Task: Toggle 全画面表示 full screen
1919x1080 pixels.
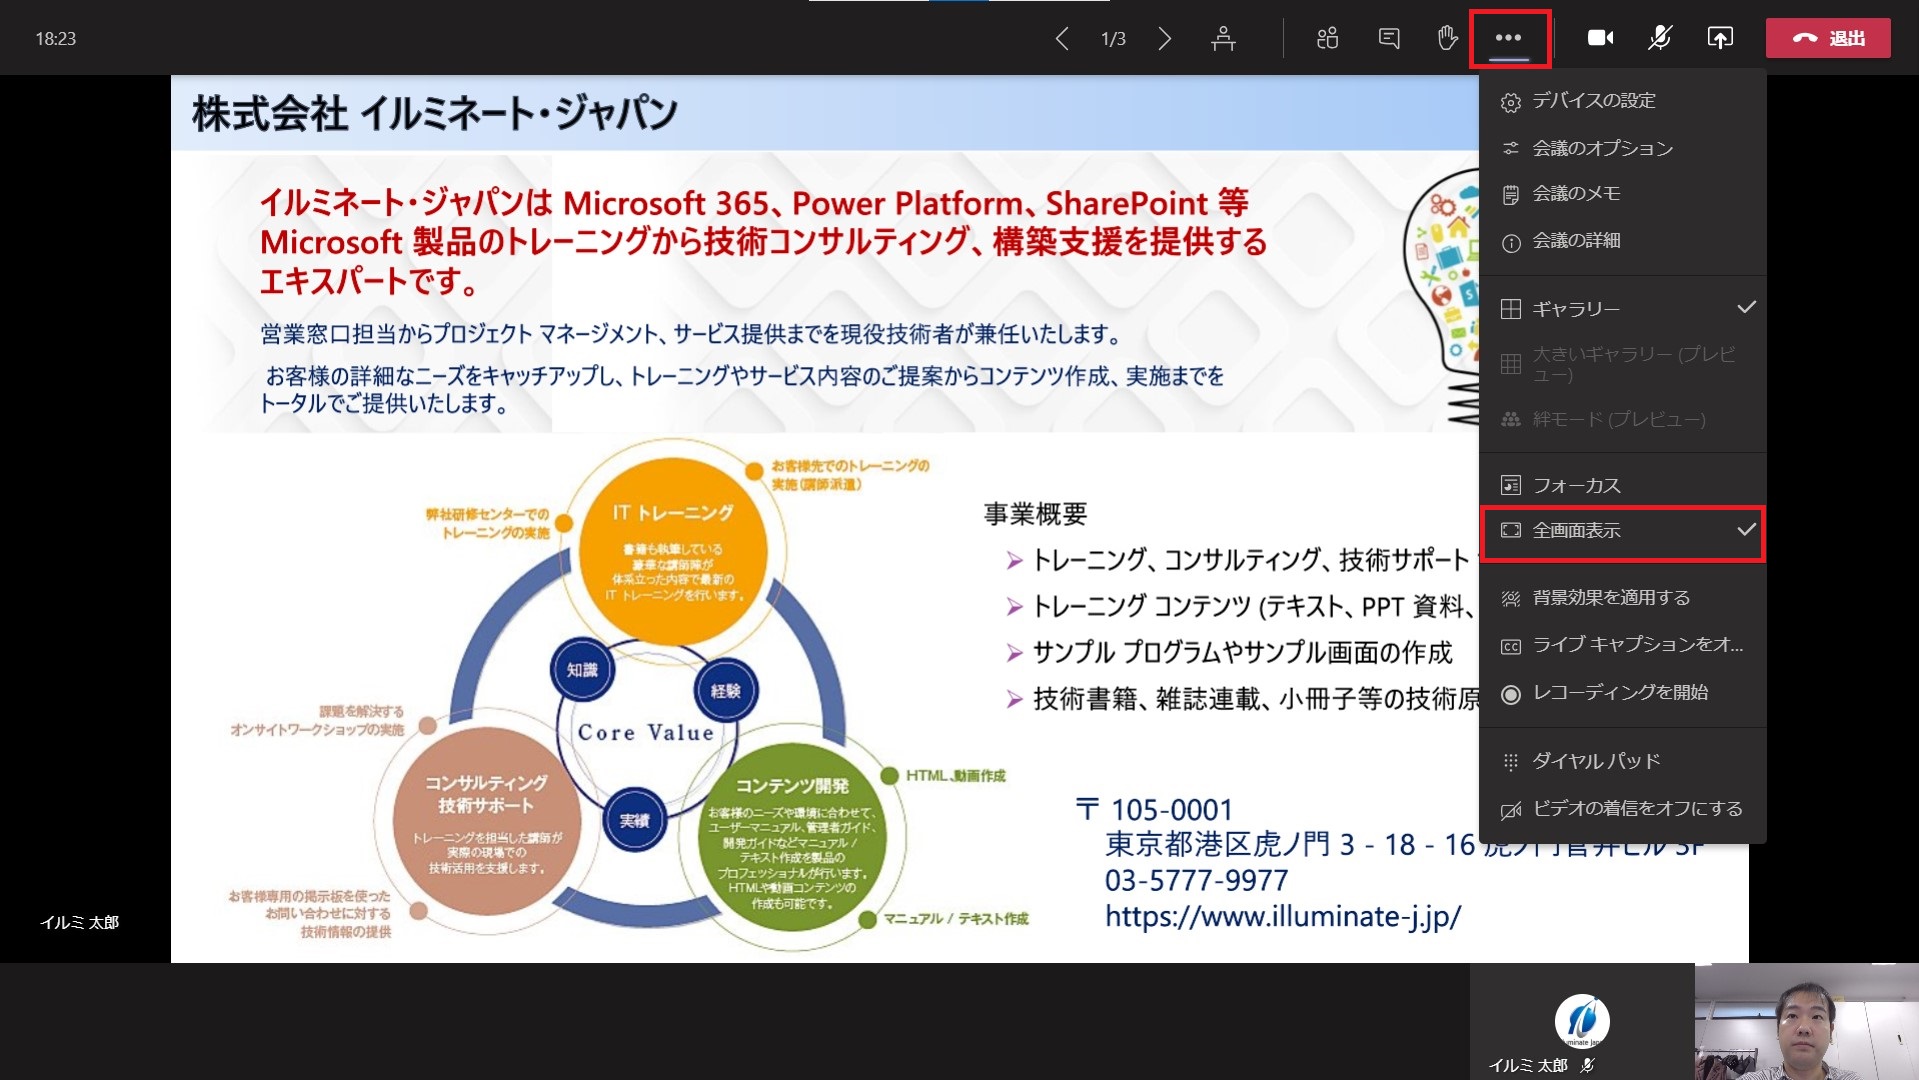Action: point(1622,531)
